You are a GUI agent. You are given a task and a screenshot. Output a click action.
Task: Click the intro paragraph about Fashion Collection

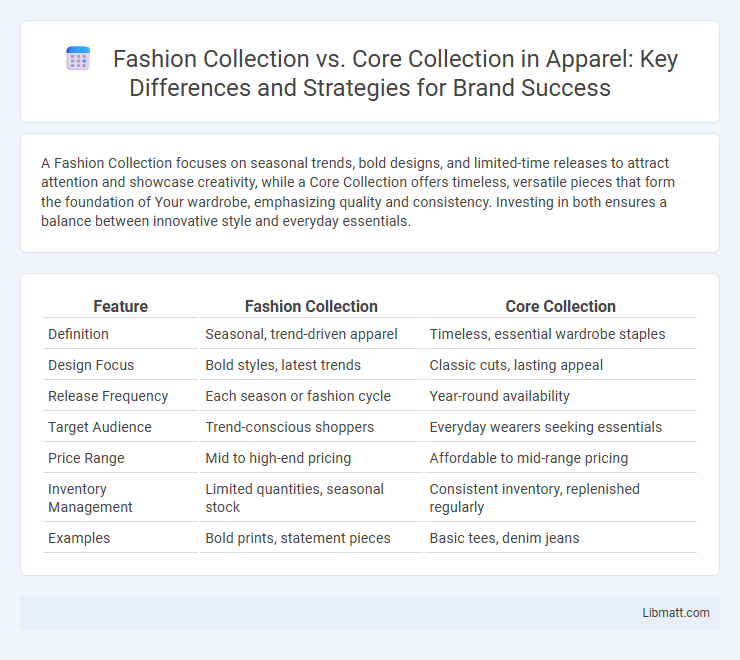pos(358,192)
